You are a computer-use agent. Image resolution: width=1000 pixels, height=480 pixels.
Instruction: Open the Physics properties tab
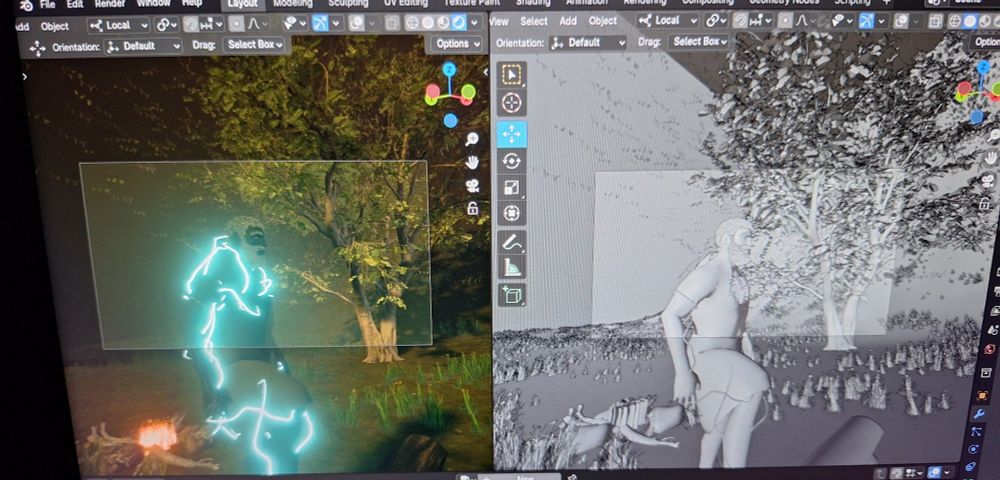(x=974, y=449)
